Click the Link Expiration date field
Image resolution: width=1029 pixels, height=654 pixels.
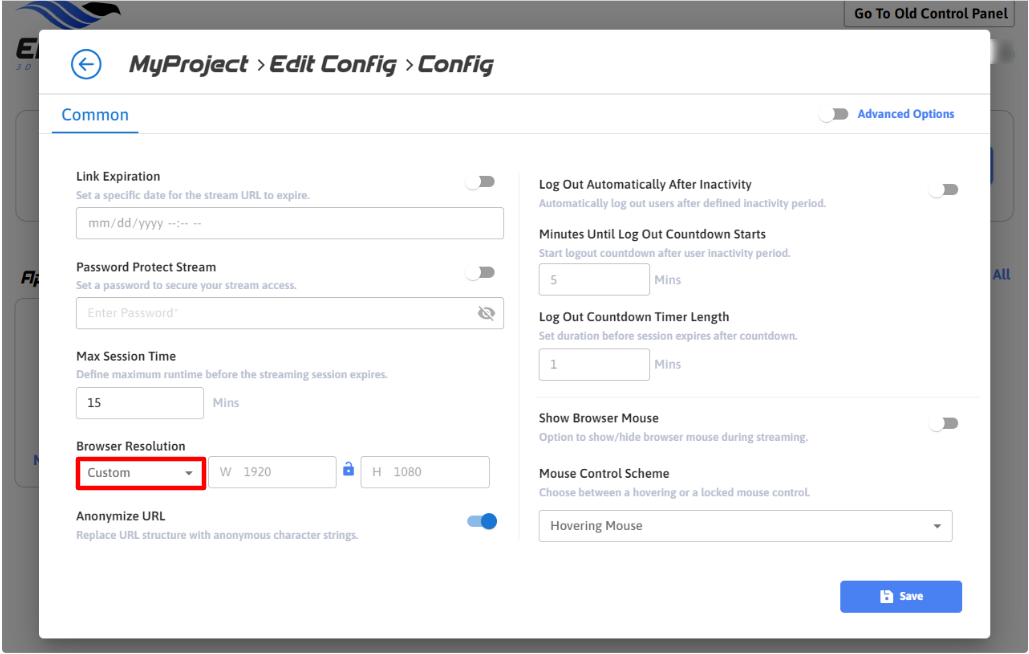point(289,224)
